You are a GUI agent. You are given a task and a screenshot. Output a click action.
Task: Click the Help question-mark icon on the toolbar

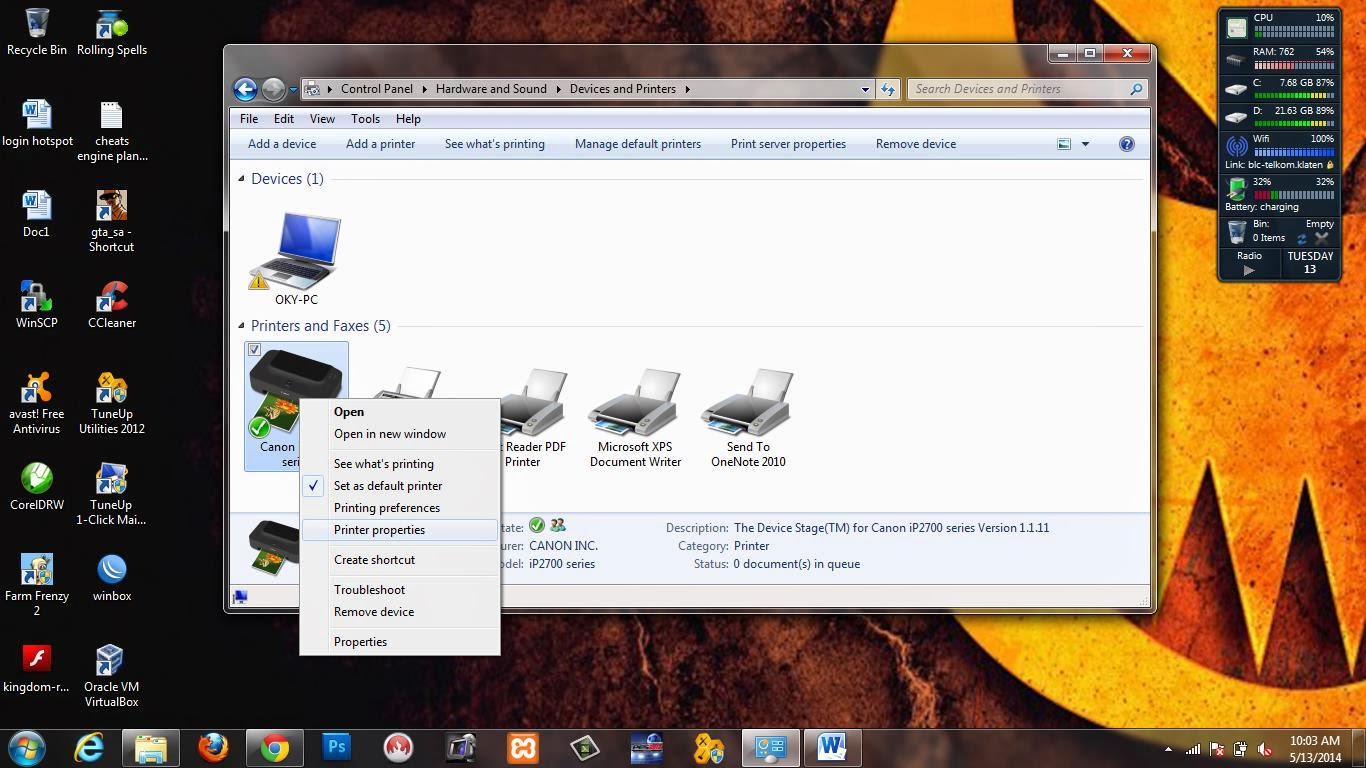(1126, 143)
